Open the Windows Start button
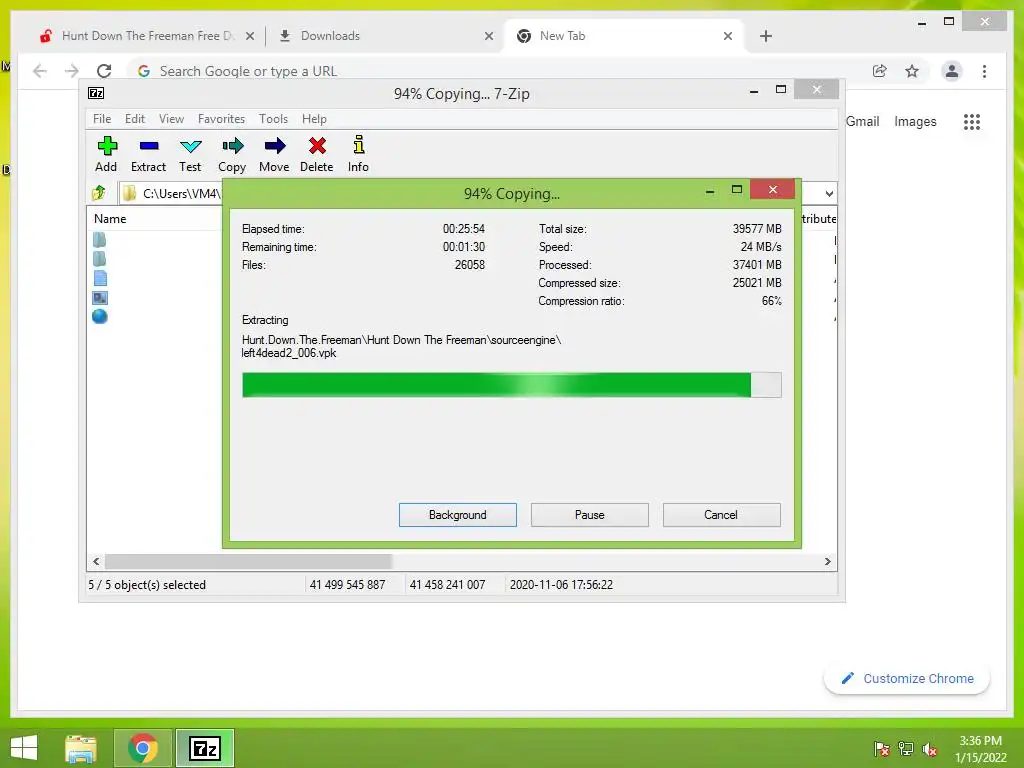 (x=24, y=748)
